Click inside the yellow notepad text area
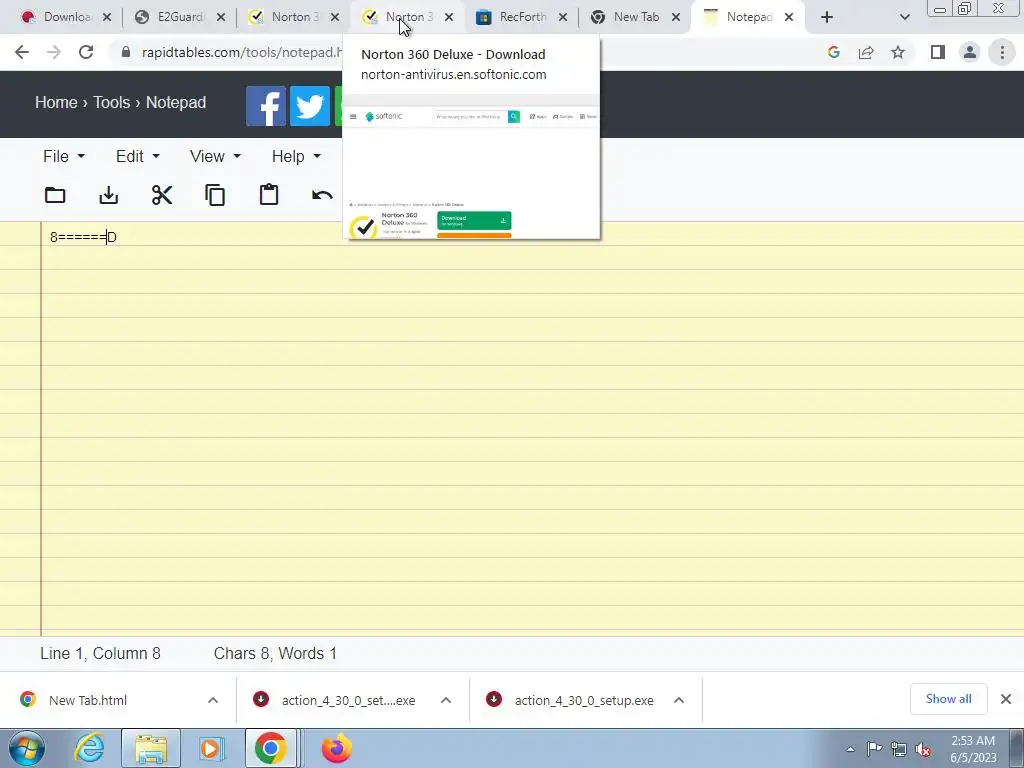 point(532,428)
